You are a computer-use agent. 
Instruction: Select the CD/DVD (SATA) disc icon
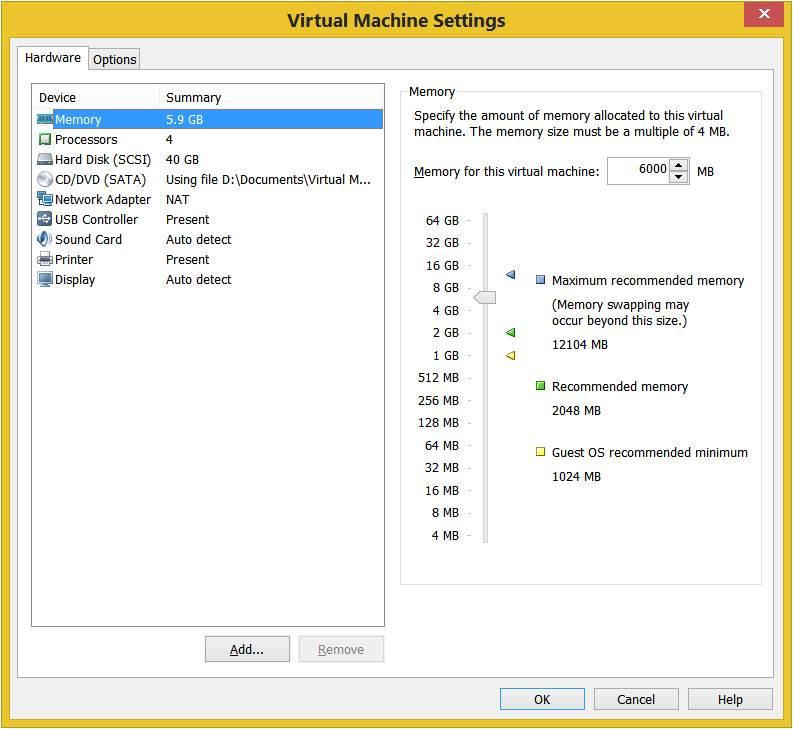coord(45,179)
